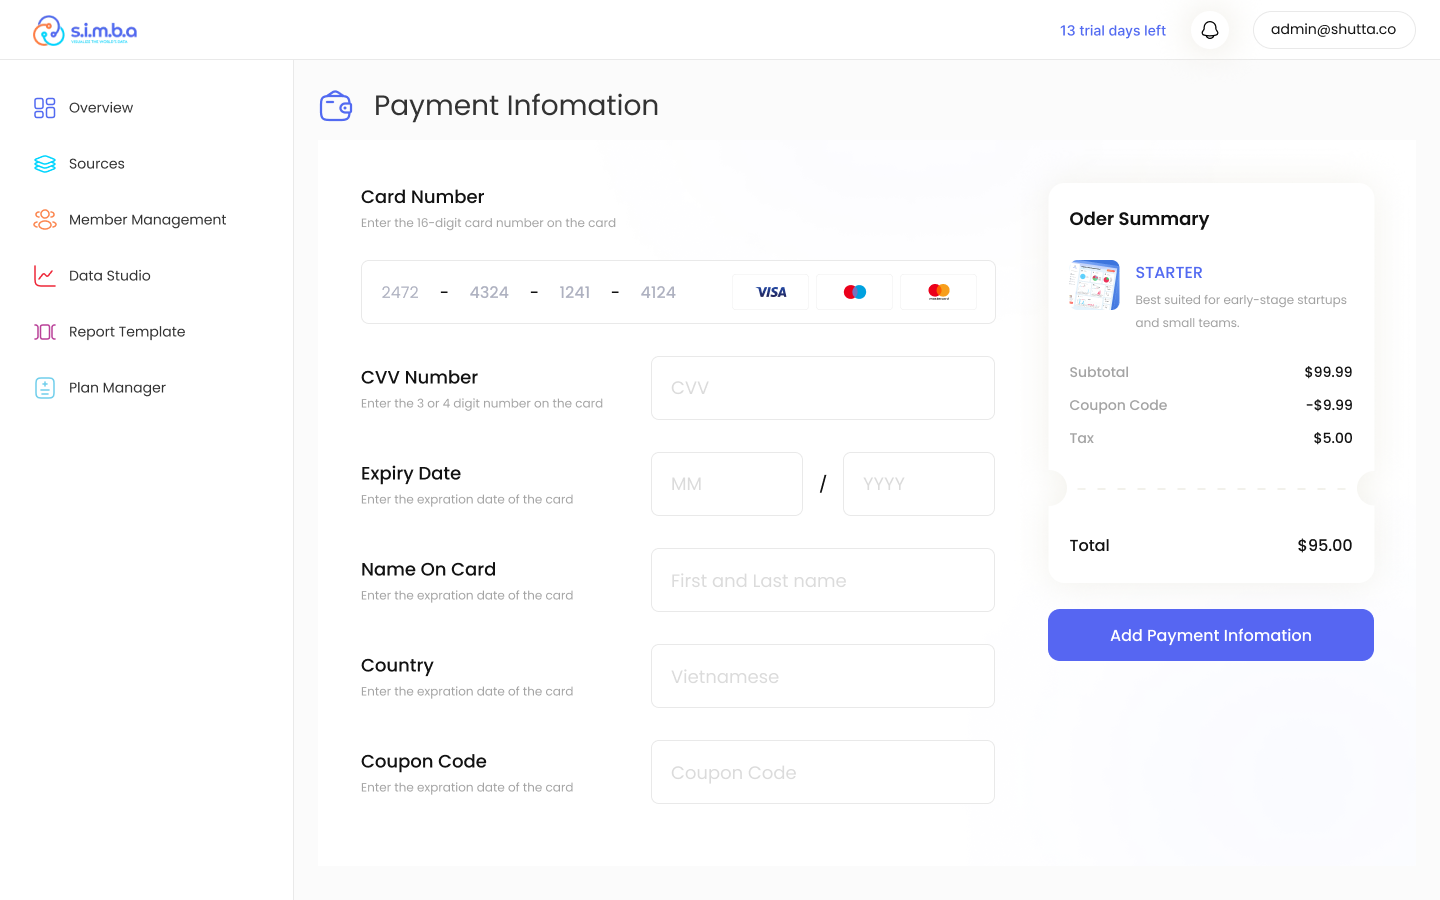Focus the last card number segment 4124
This screenshot has width=1440, height=900.
[658, 292]
